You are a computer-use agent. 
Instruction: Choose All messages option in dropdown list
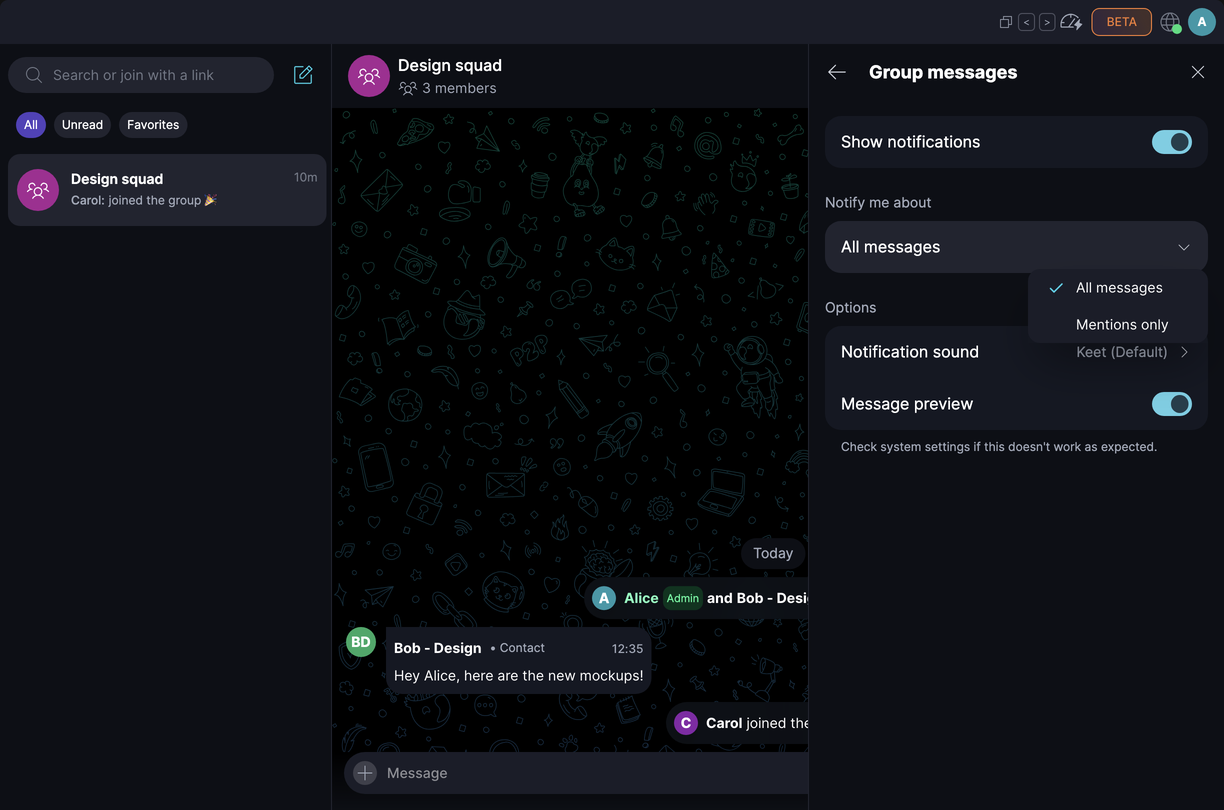coord(1118,288)
